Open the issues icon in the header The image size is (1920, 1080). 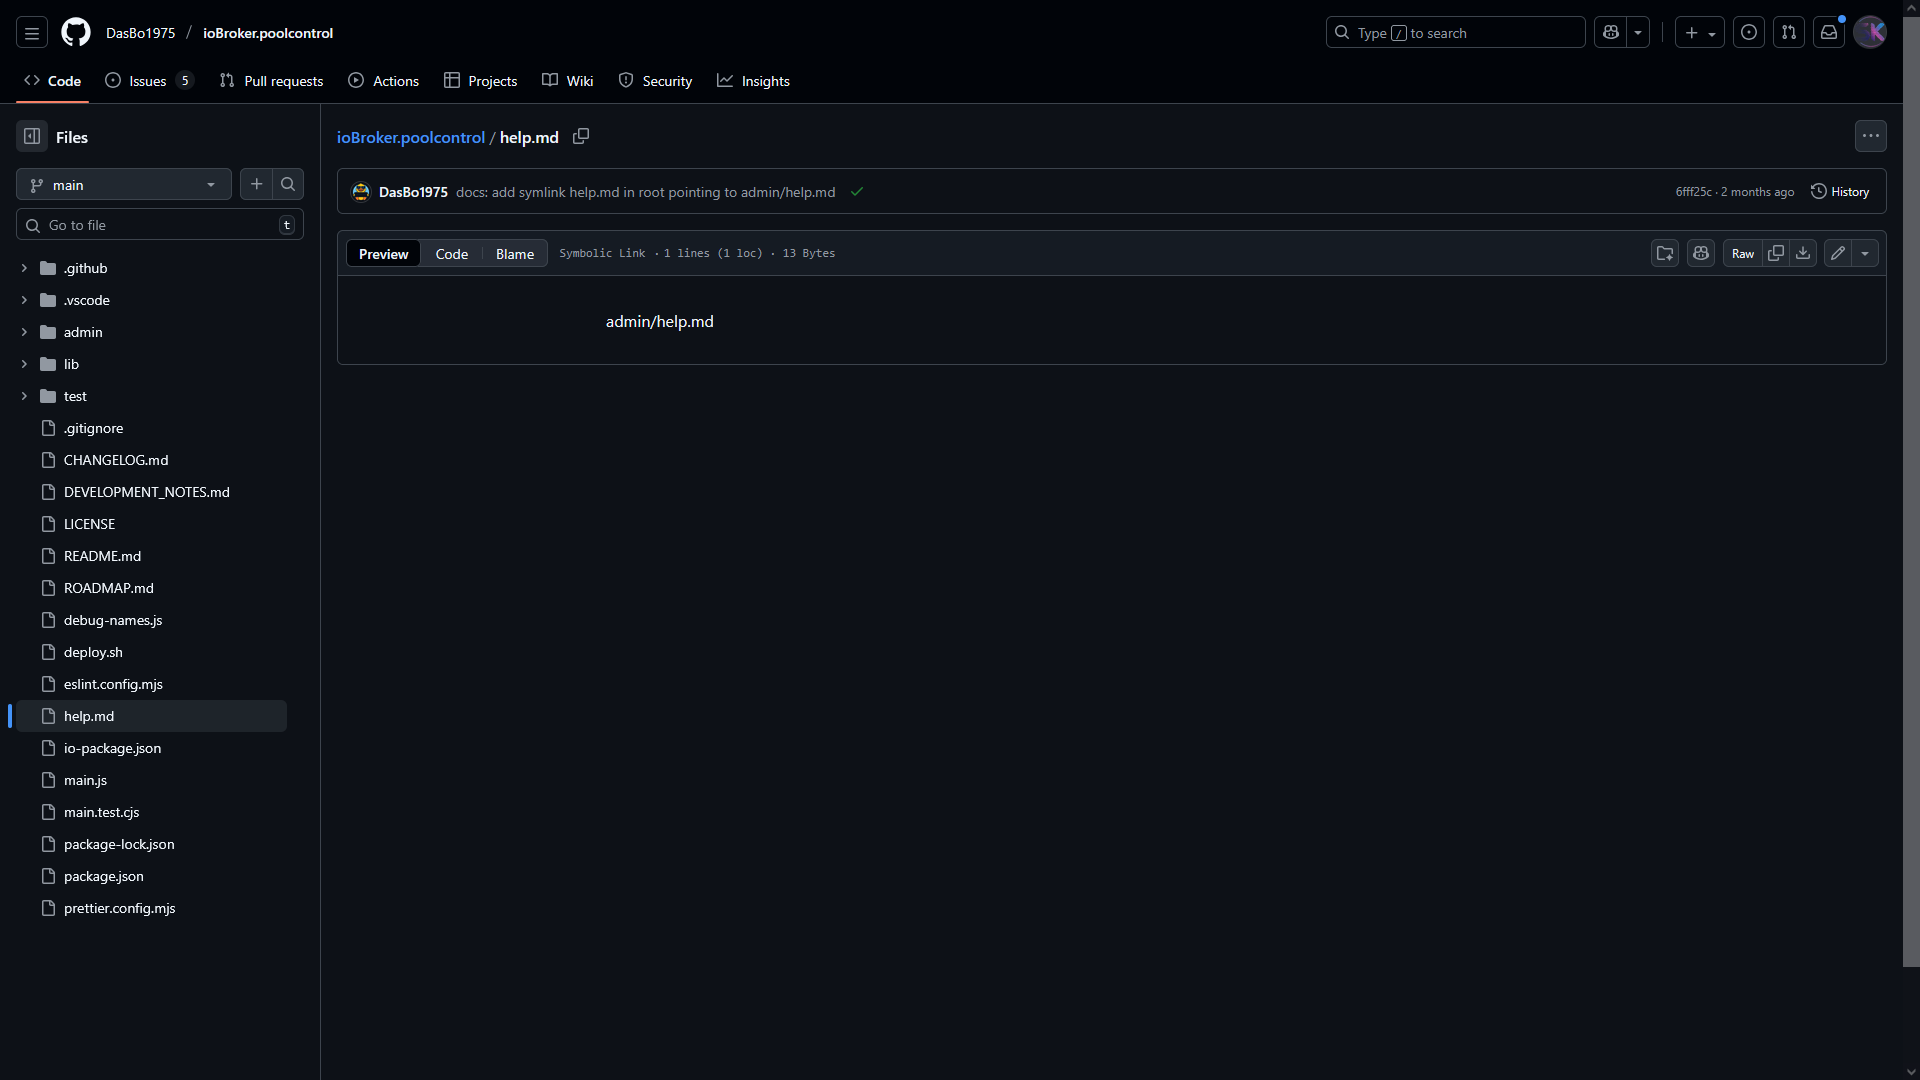click(1748, 32)
